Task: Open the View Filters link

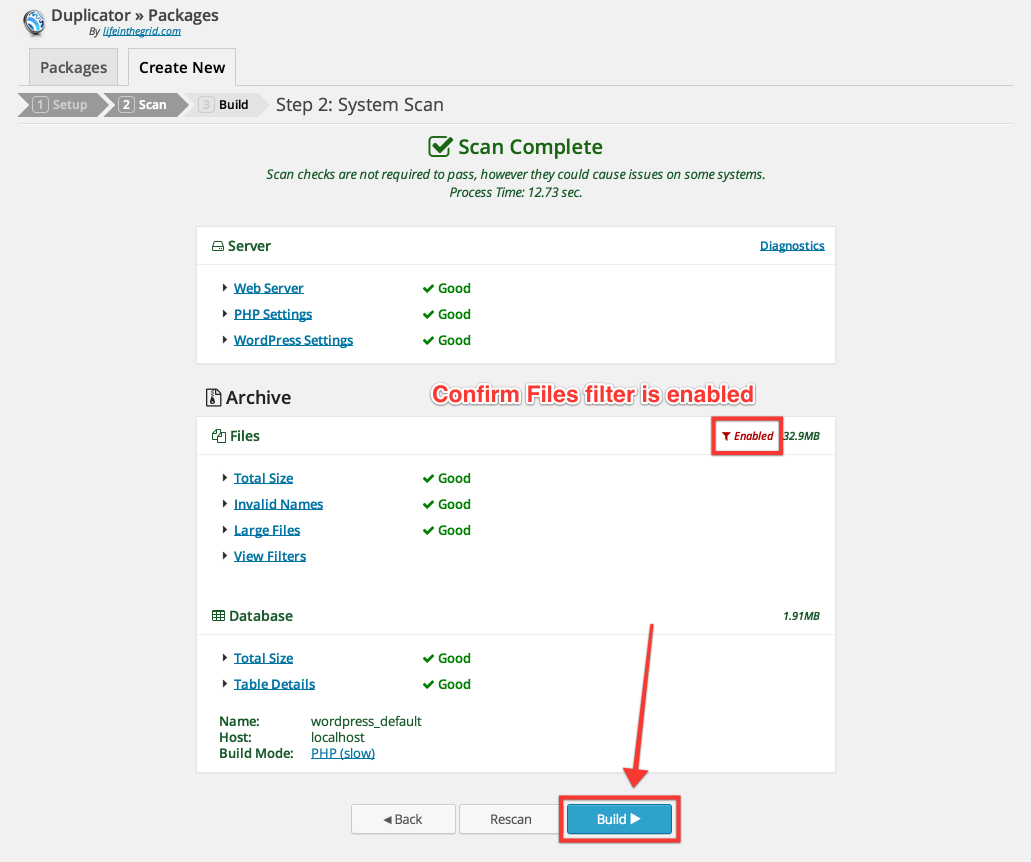Action: coord(270,556)
